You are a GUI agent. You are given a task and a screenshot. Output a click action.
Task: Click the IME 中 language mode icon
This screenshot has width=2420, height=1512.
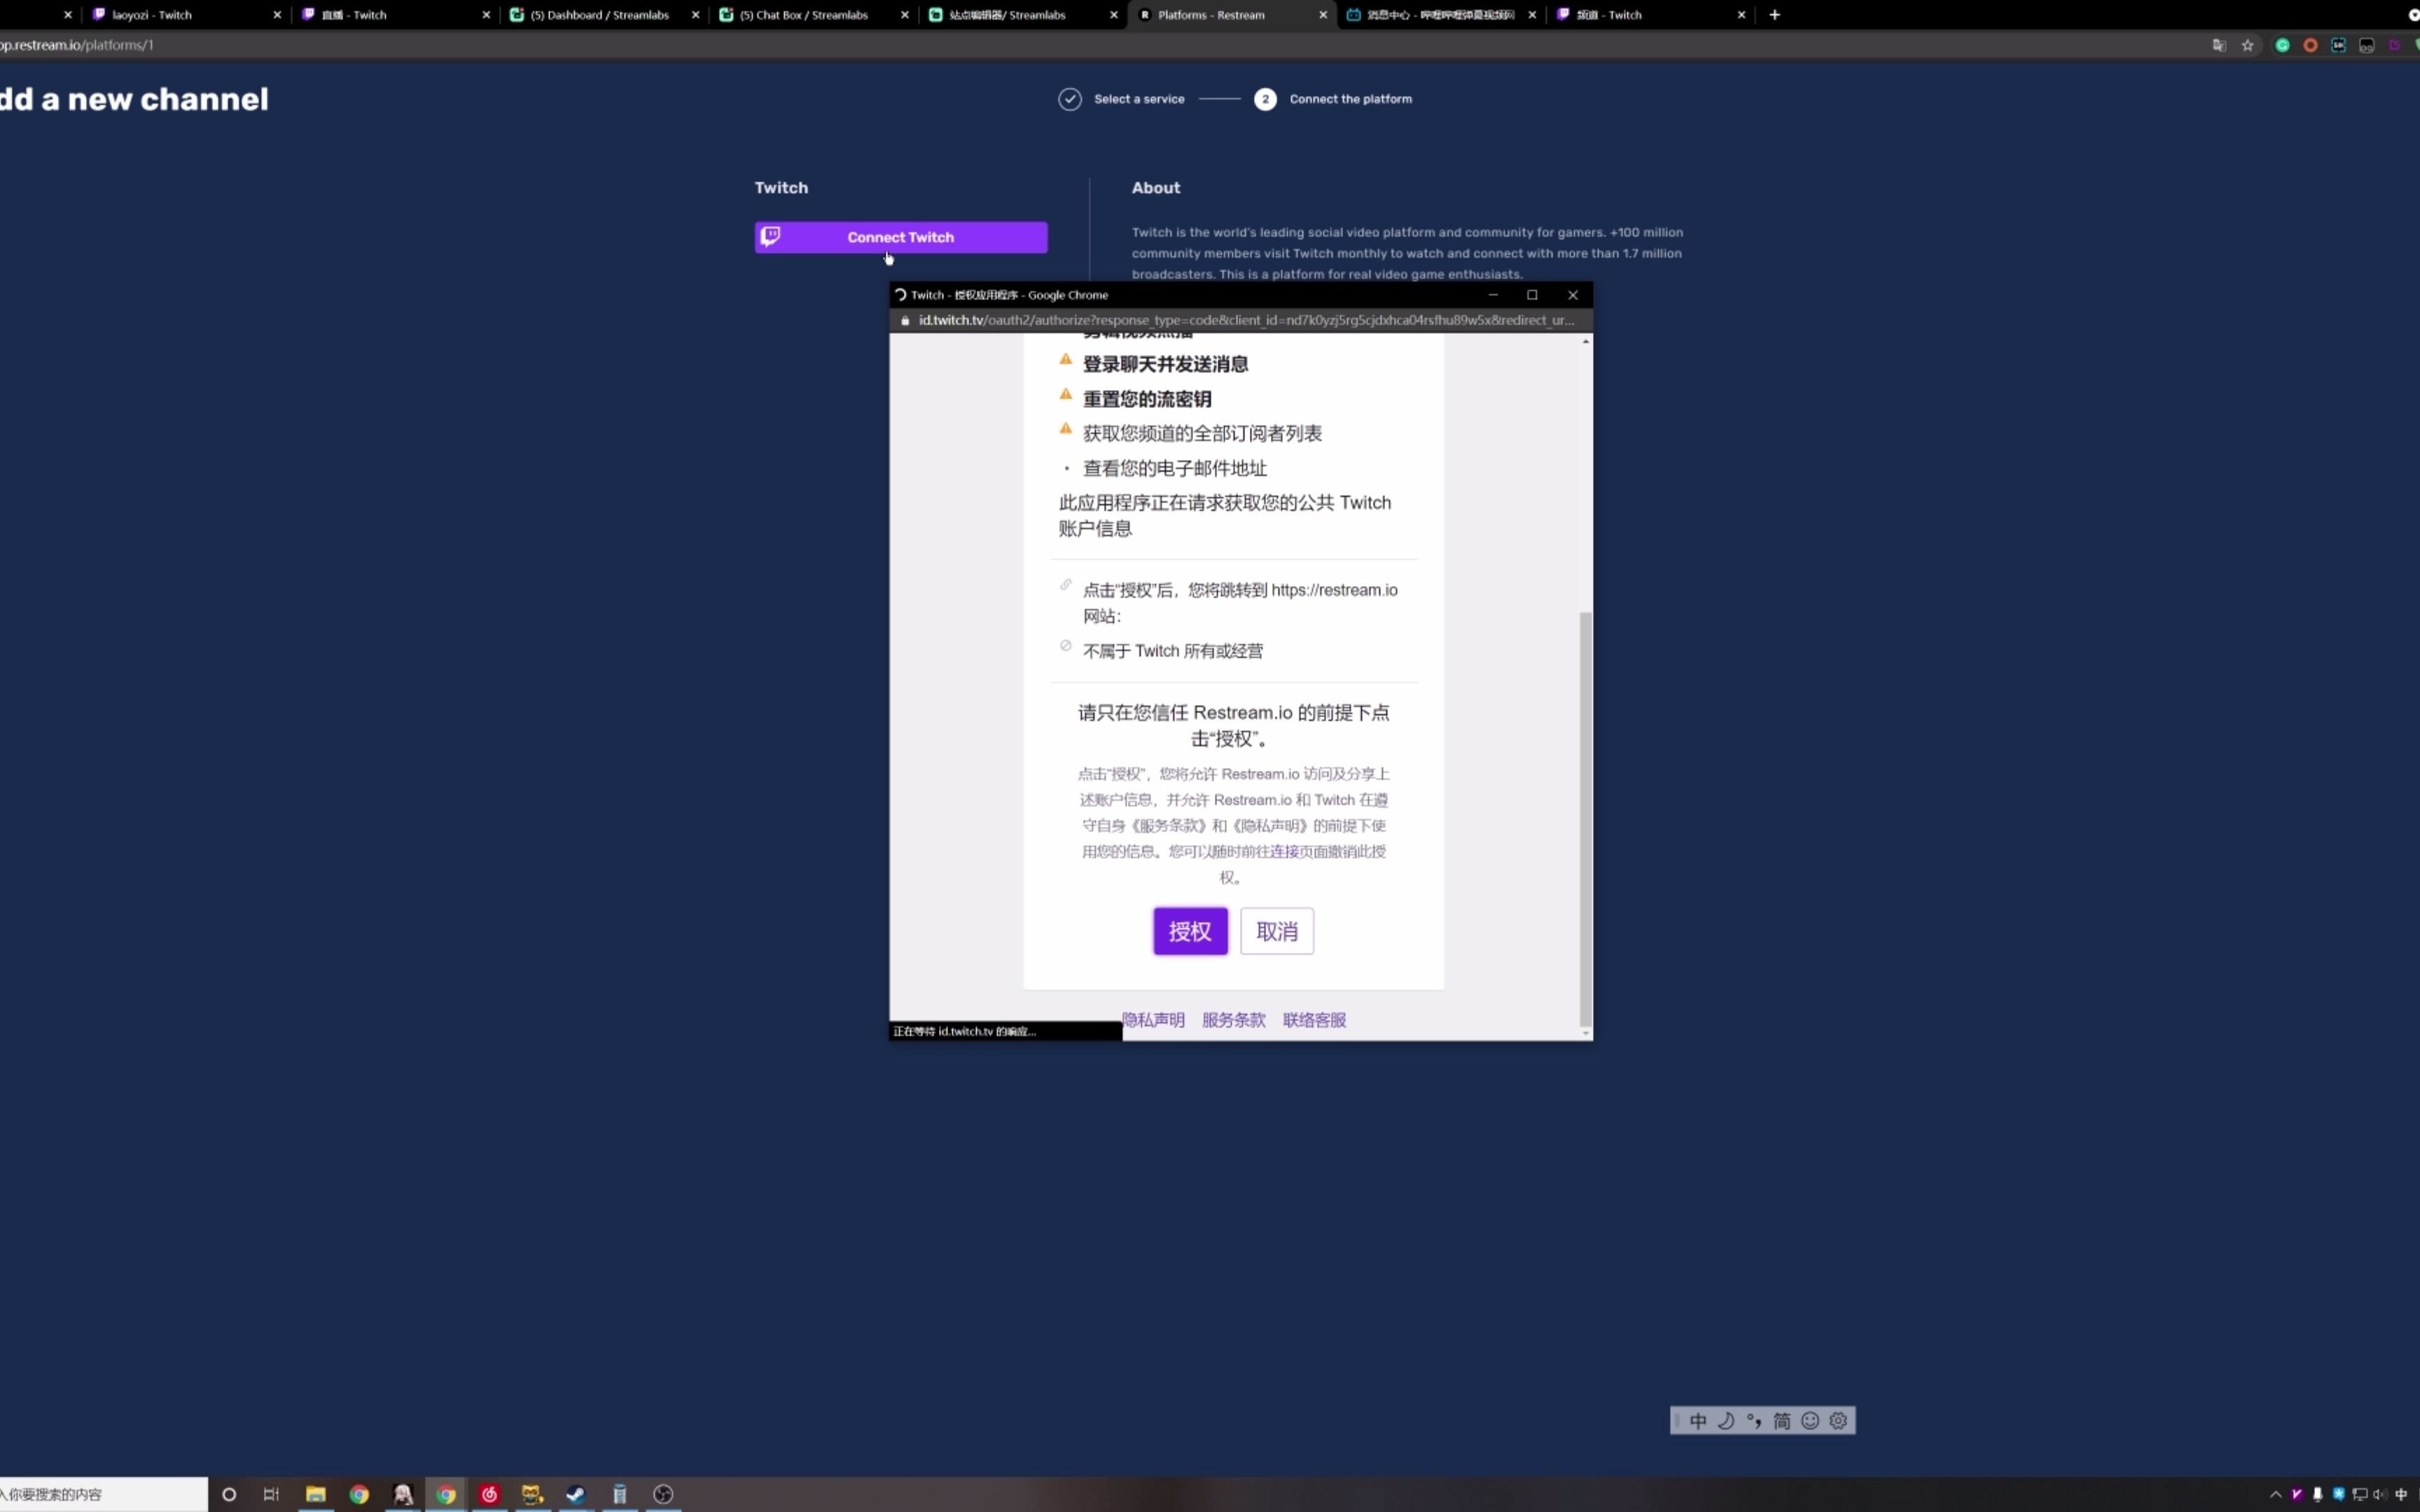(1698, 1421)
